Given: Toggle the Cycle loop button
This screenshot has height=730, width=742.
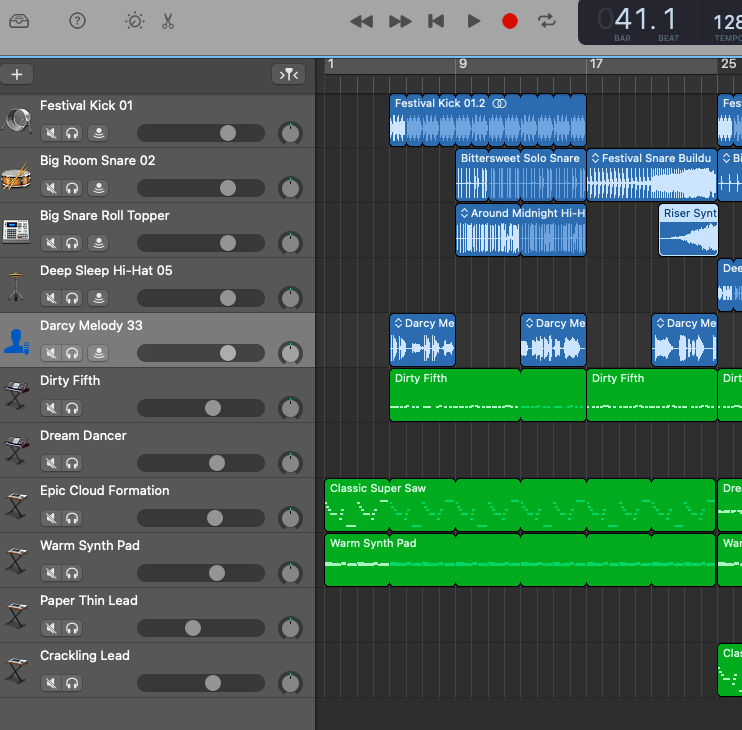Looking at the screenshot, I should click(x=546, y=21).
